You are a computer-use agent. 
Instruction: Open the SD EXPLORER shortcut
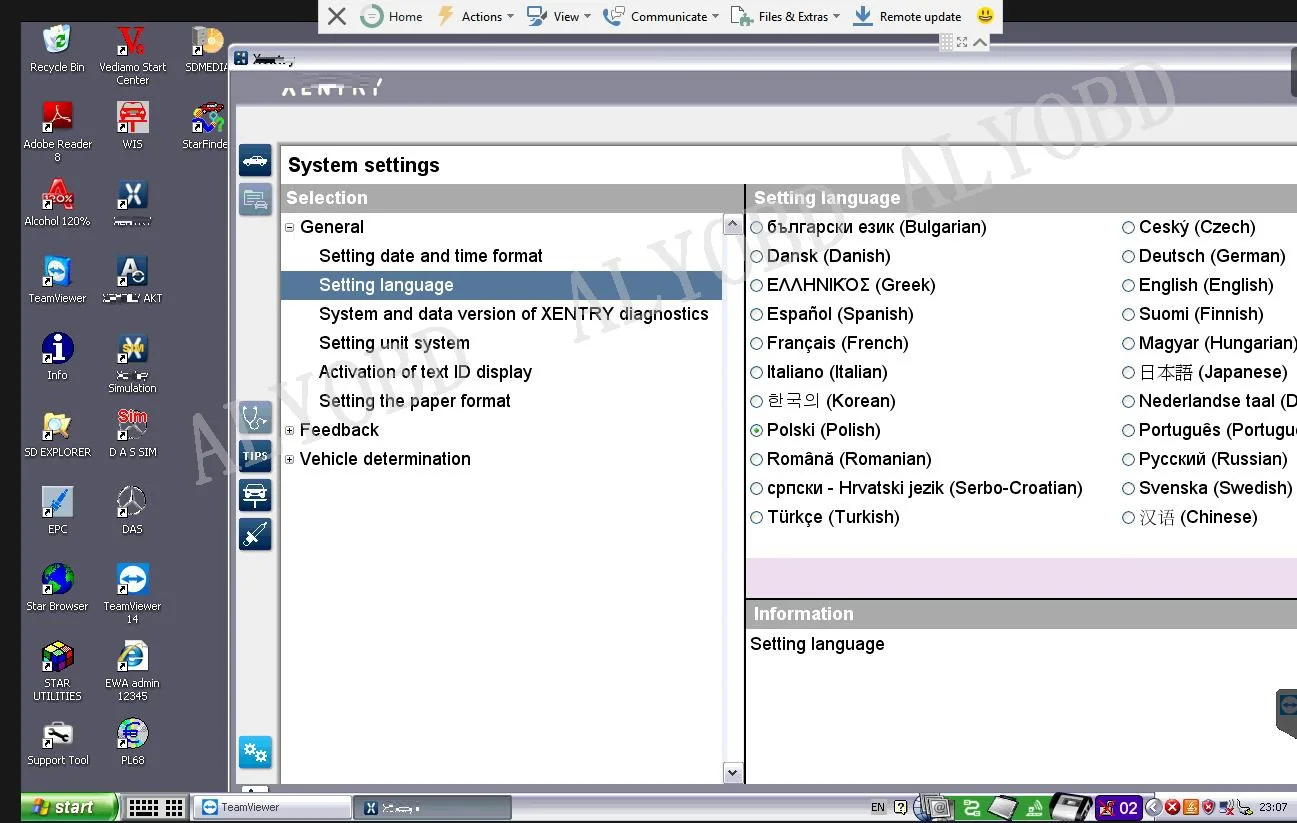[57, 434]
